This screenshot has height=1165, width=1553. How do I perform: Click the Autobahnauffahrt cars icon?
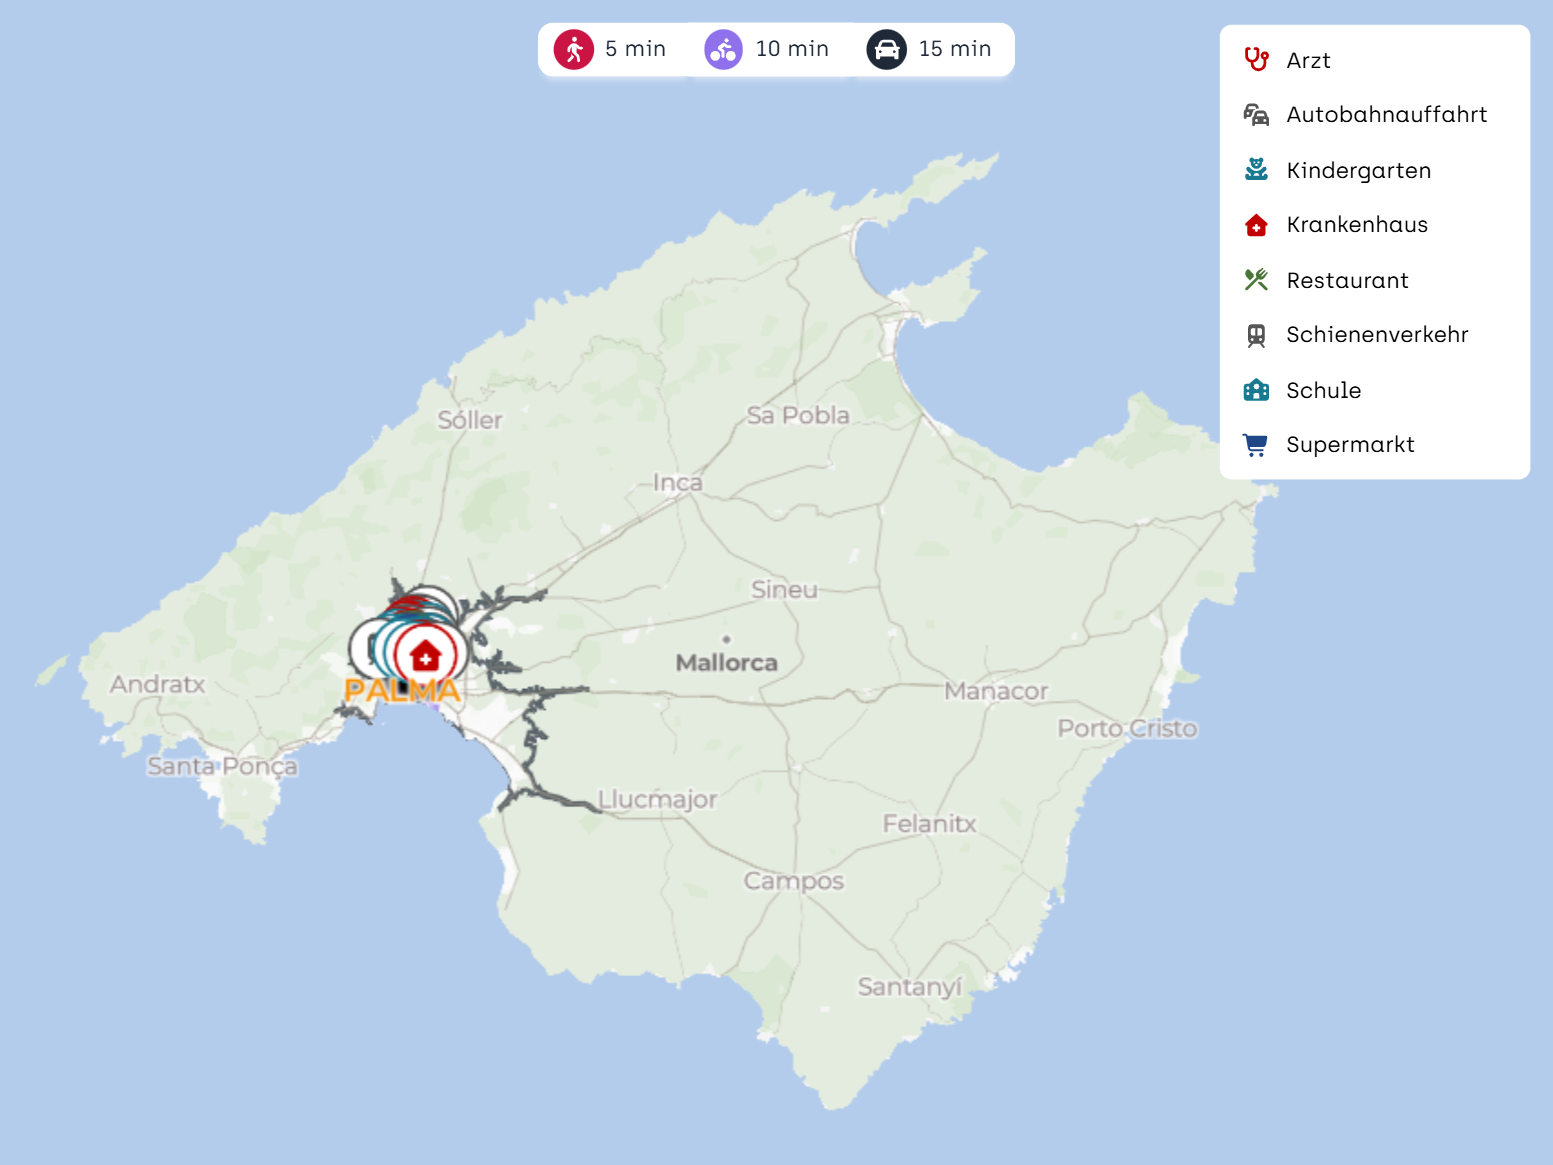pyautogui.click(x=1256, y=115)
